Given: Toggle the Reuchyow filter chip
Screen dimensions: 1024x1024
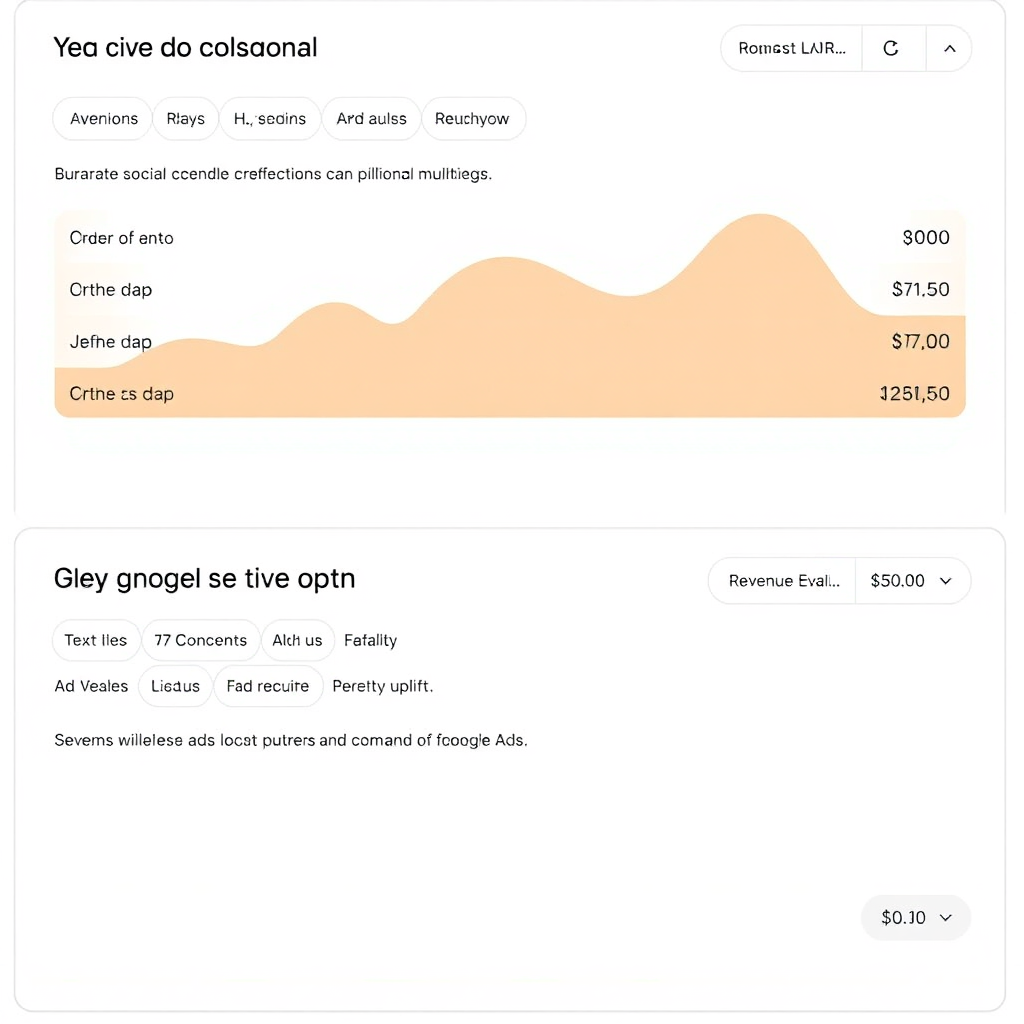Looking at the screenshot, I should click(x=473, y=118).
